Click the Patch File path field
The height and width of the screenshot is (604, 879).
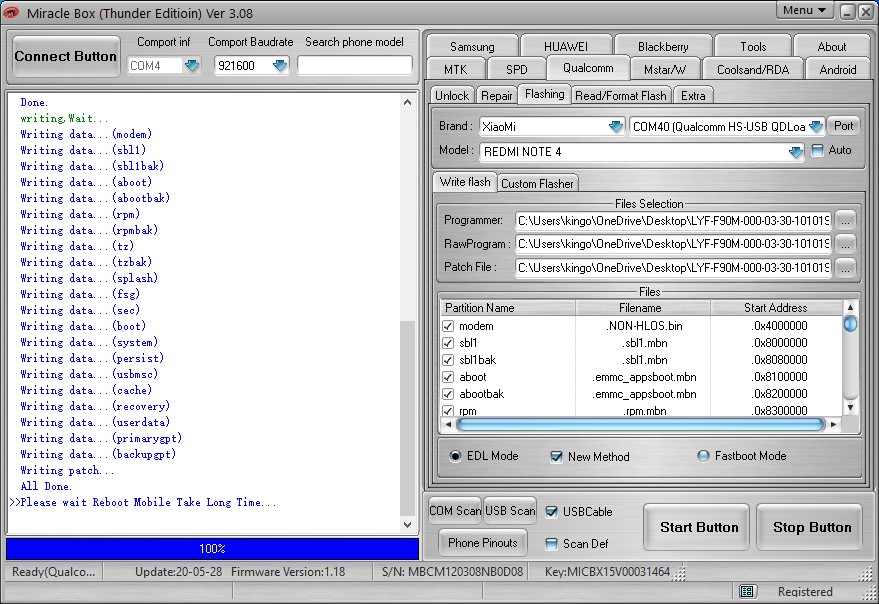[673, 268]
